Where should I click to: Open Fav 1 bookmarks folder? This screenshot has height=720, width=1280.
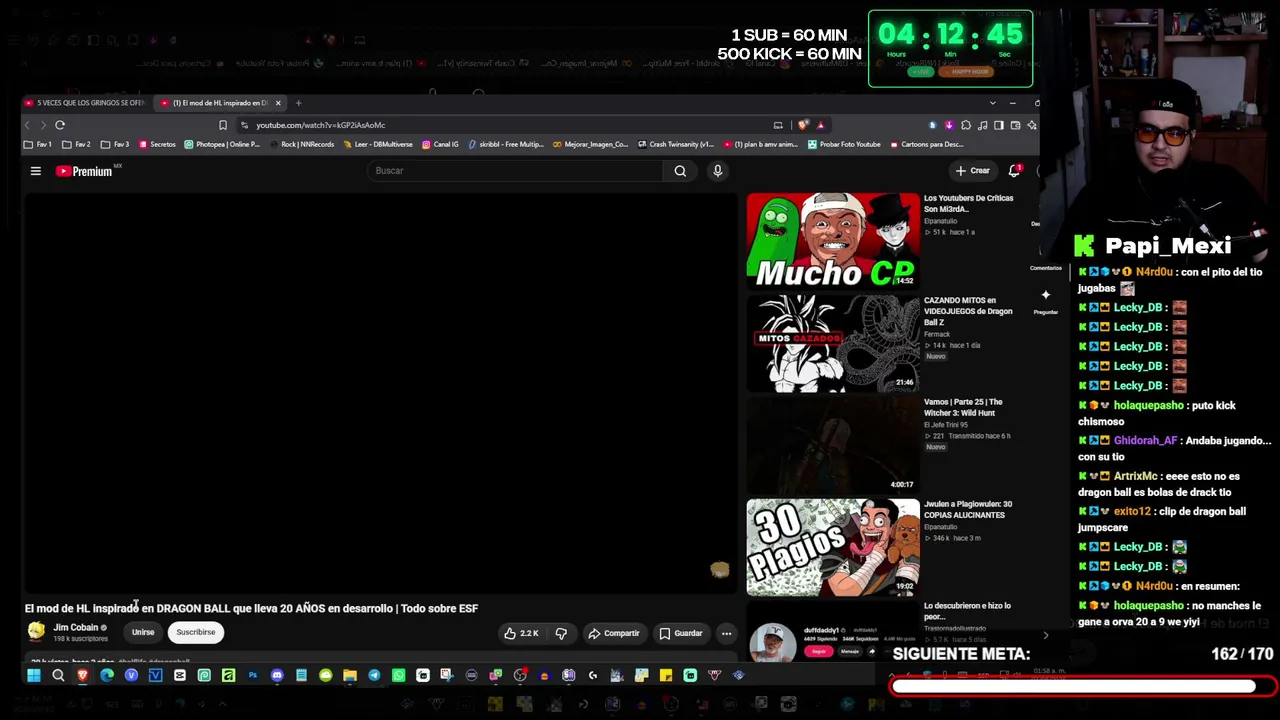(38, 145)
